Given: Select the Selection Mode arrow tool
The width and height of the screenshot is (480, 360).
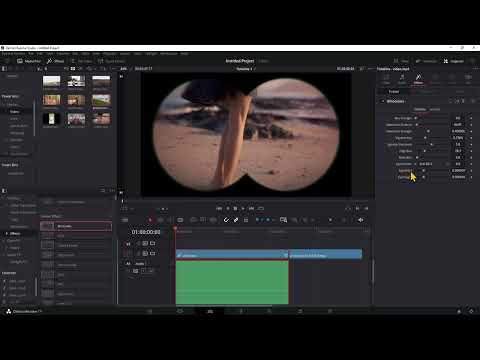Looking at the screenshot, I should 150,220.
